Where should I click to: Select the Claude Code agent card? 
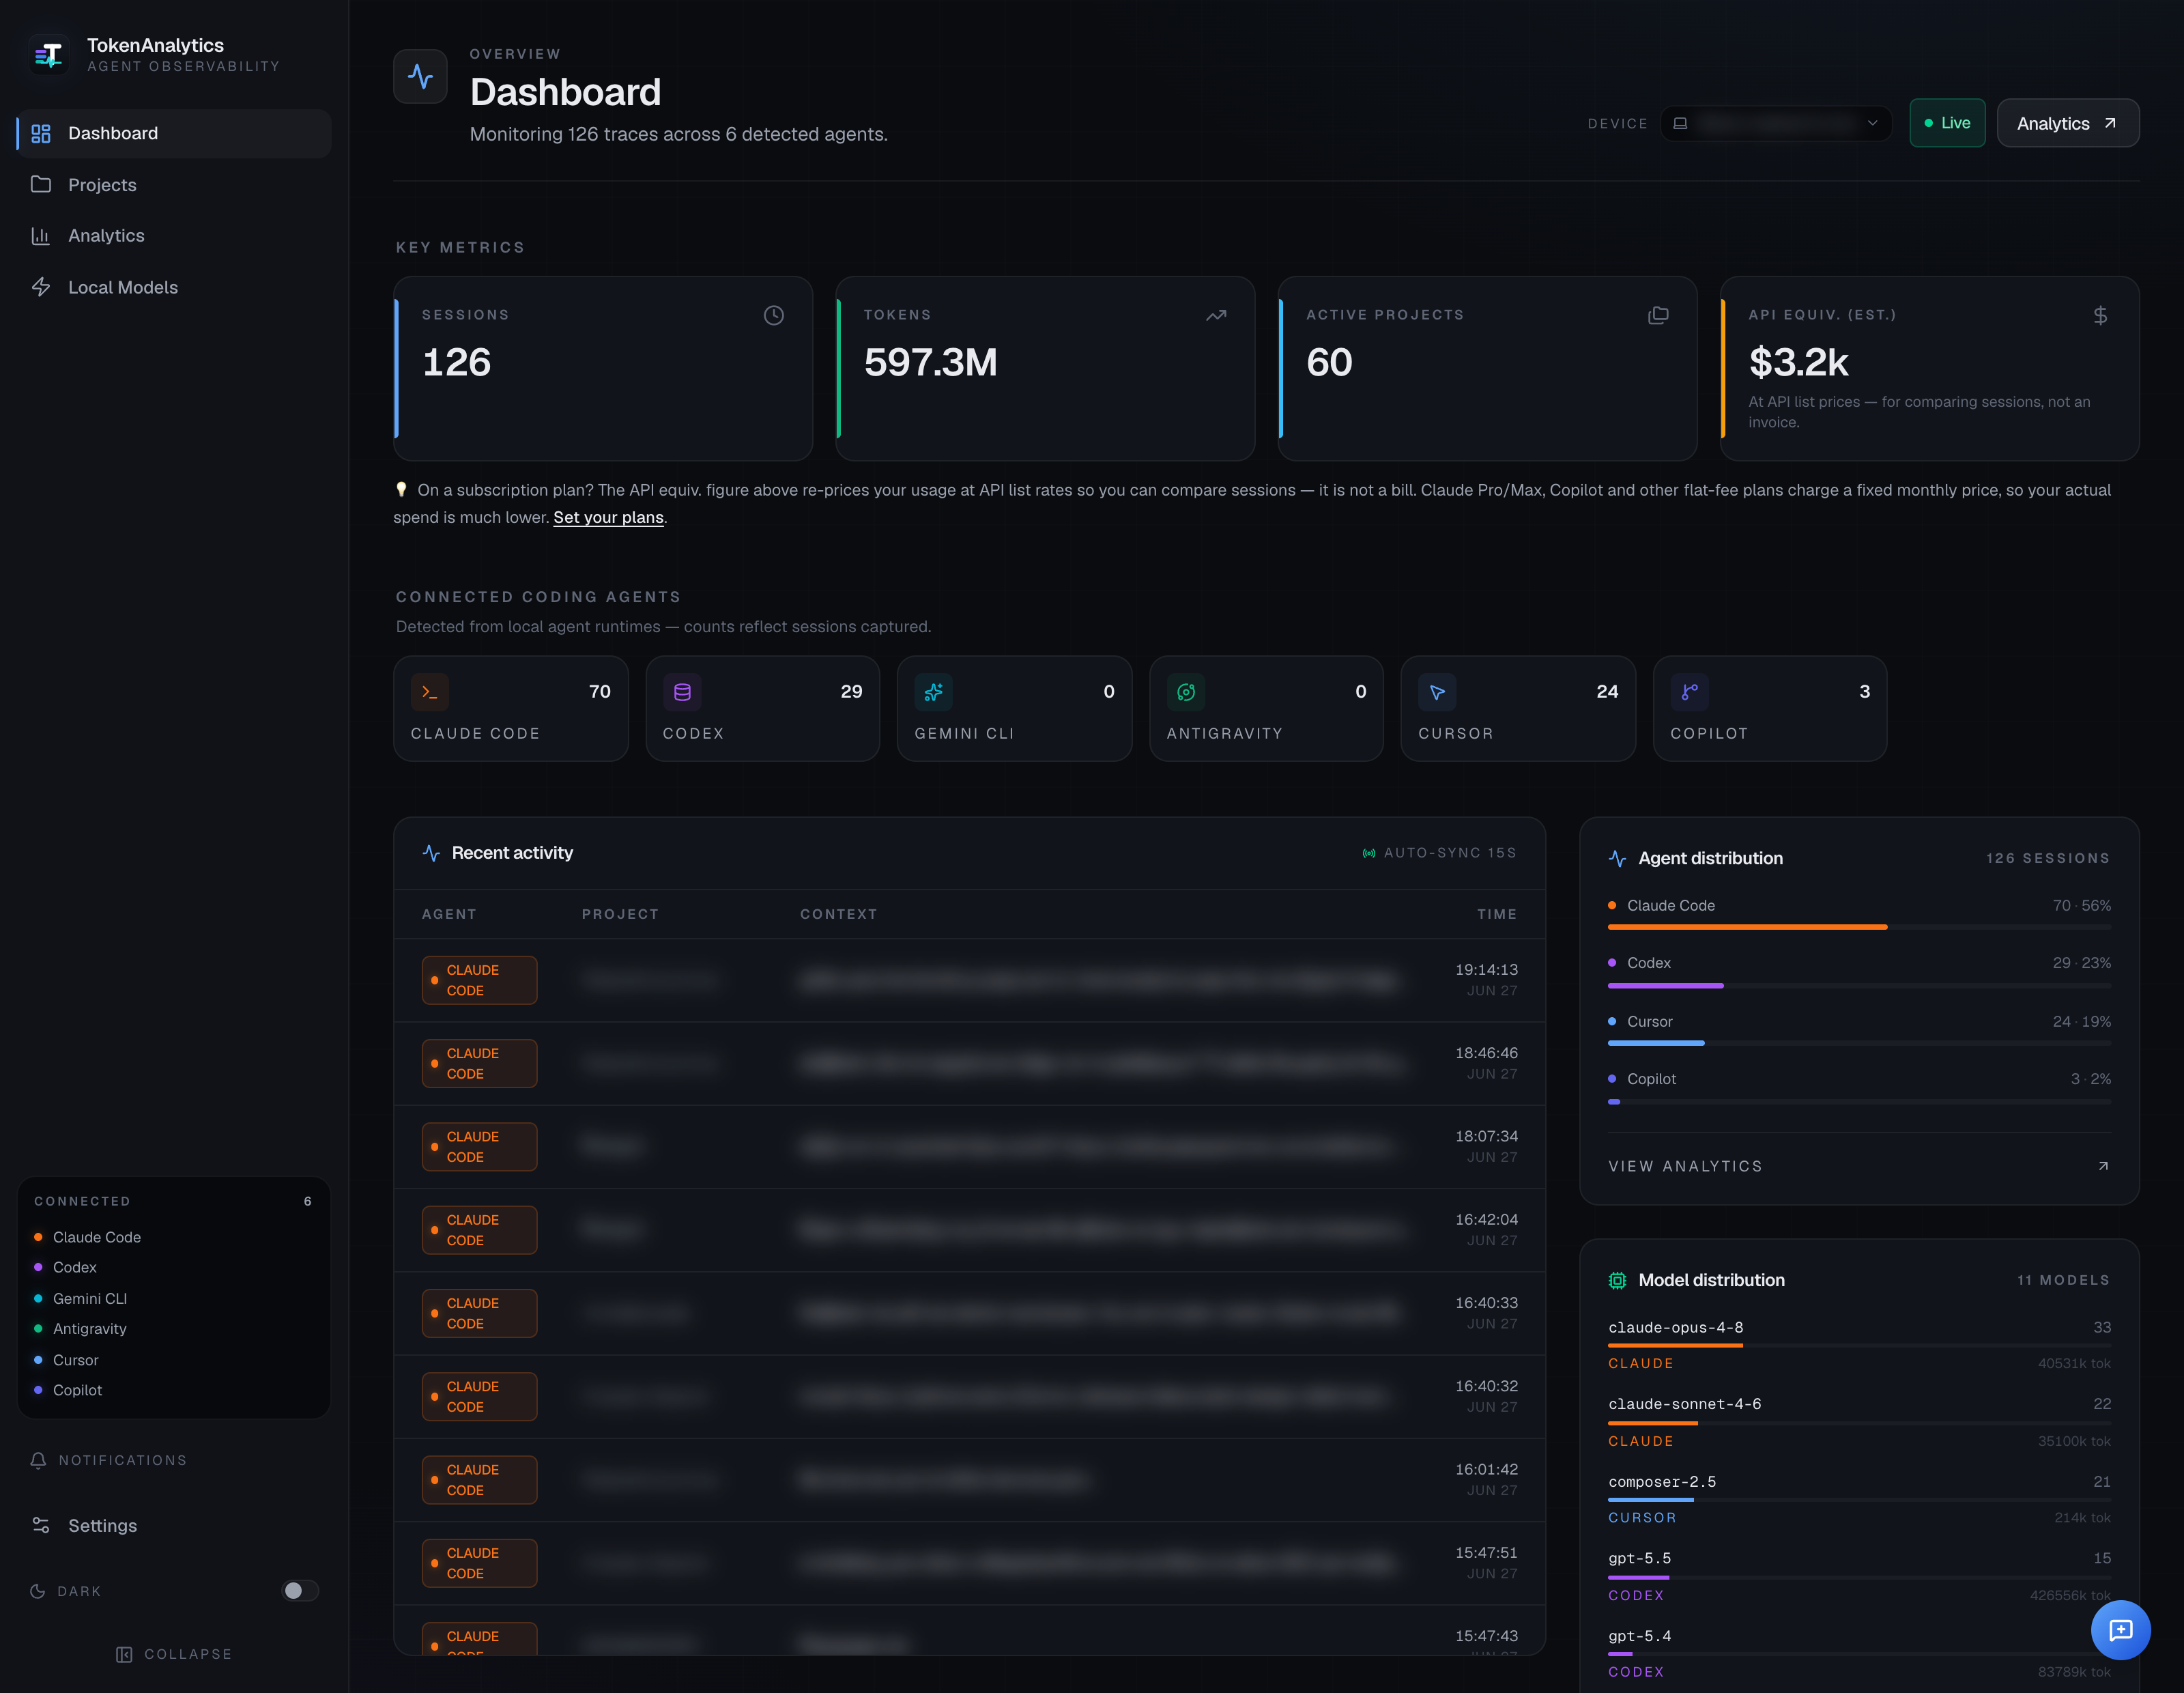tap(511, 709)
